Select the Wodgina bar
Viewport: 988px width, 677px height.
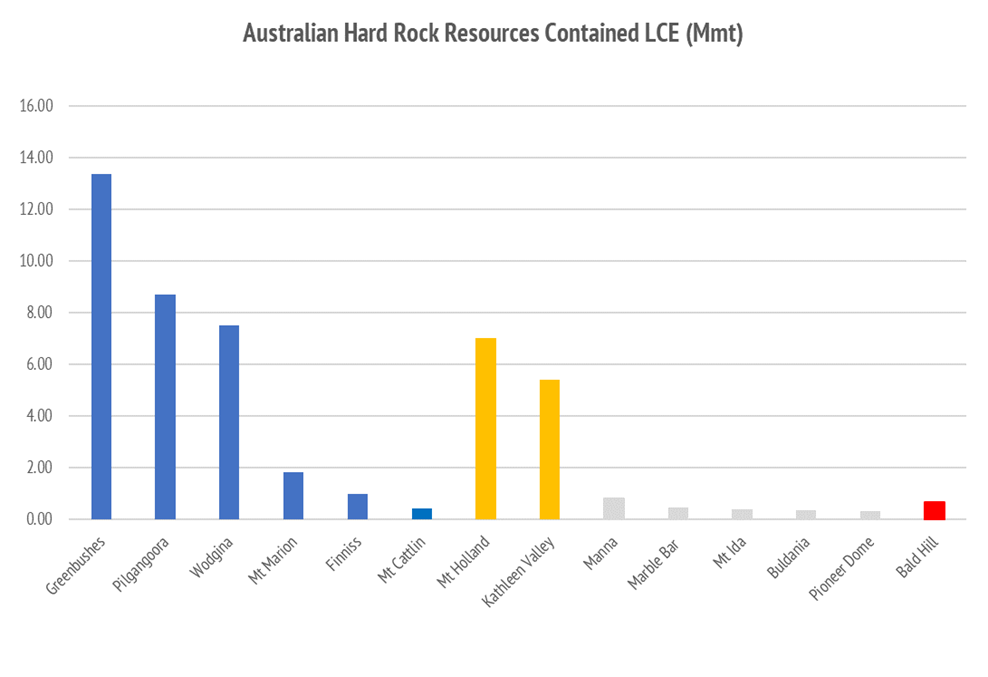coord(229,421)
